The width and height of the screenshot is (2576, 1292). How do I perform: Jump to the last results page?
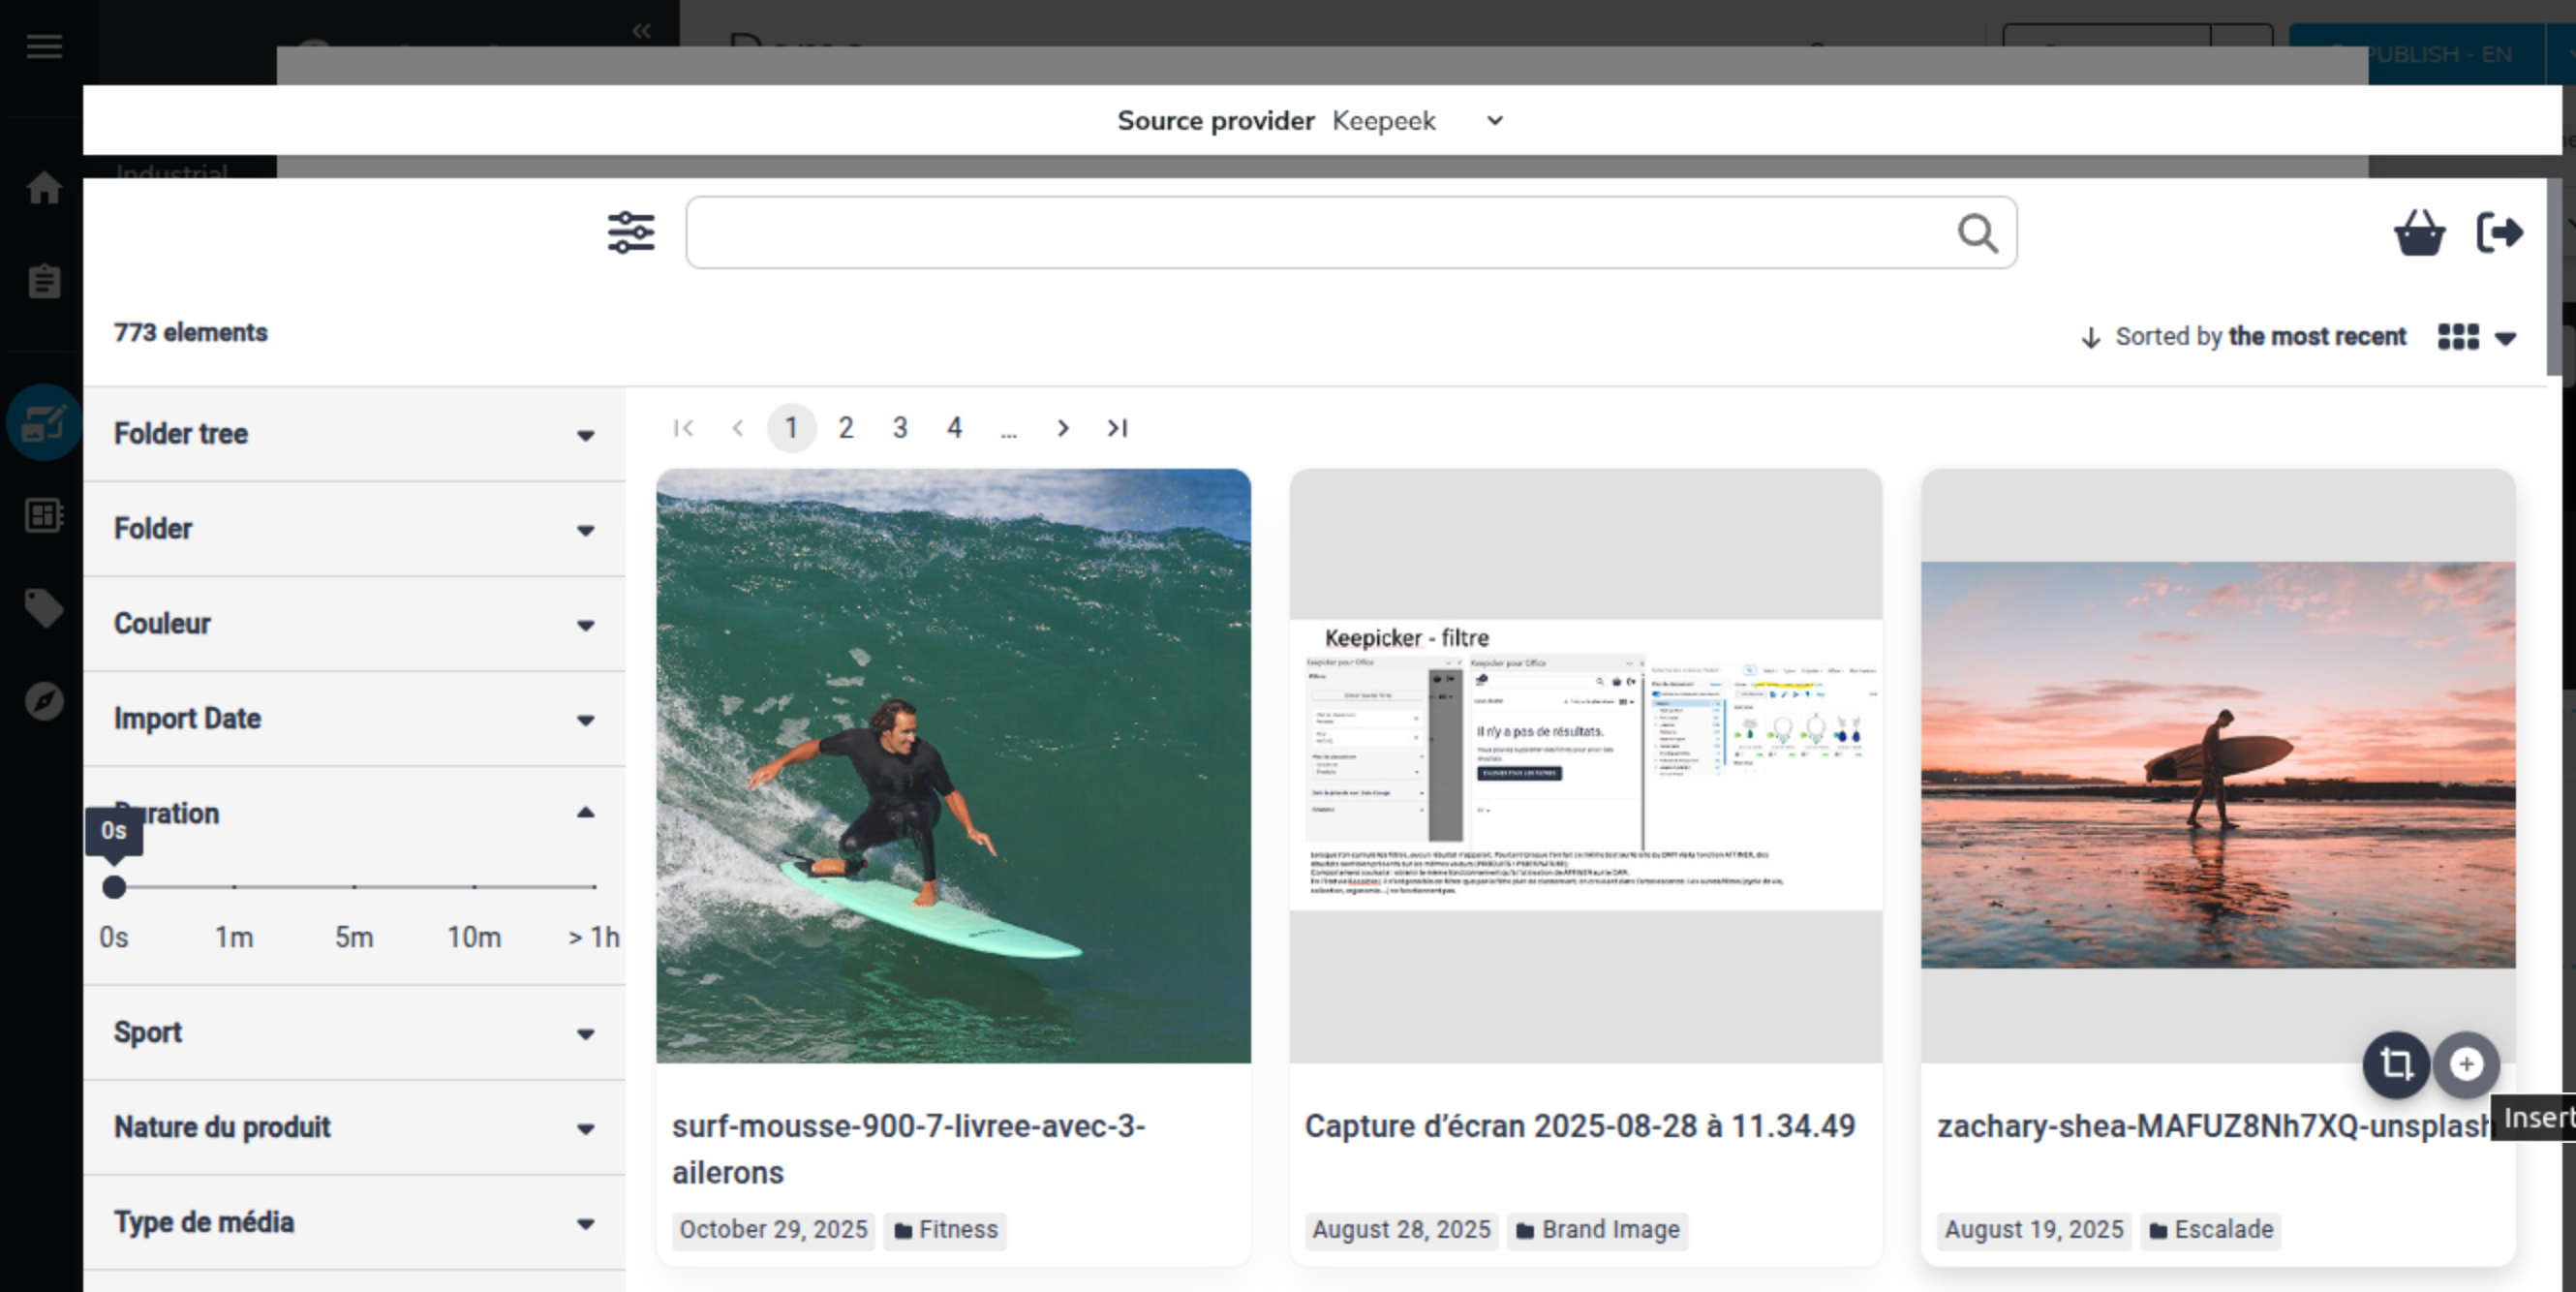coord(1117,428)
